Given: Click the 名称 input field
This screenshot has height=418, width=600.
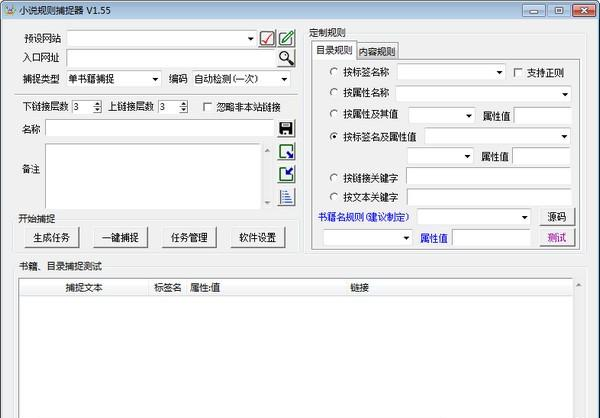Looking at the screenshot, I should coord(160,128).
